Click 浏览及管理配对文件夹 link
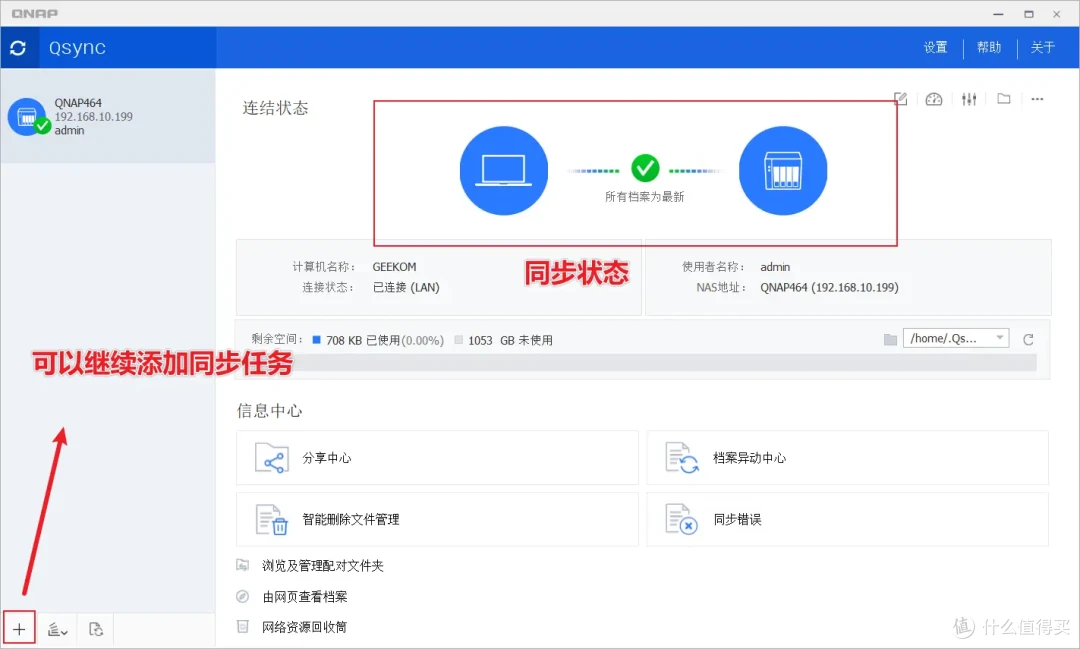The width and height of the screenshot is (1080, 649). pyautogui.click(x=322, y=566)
